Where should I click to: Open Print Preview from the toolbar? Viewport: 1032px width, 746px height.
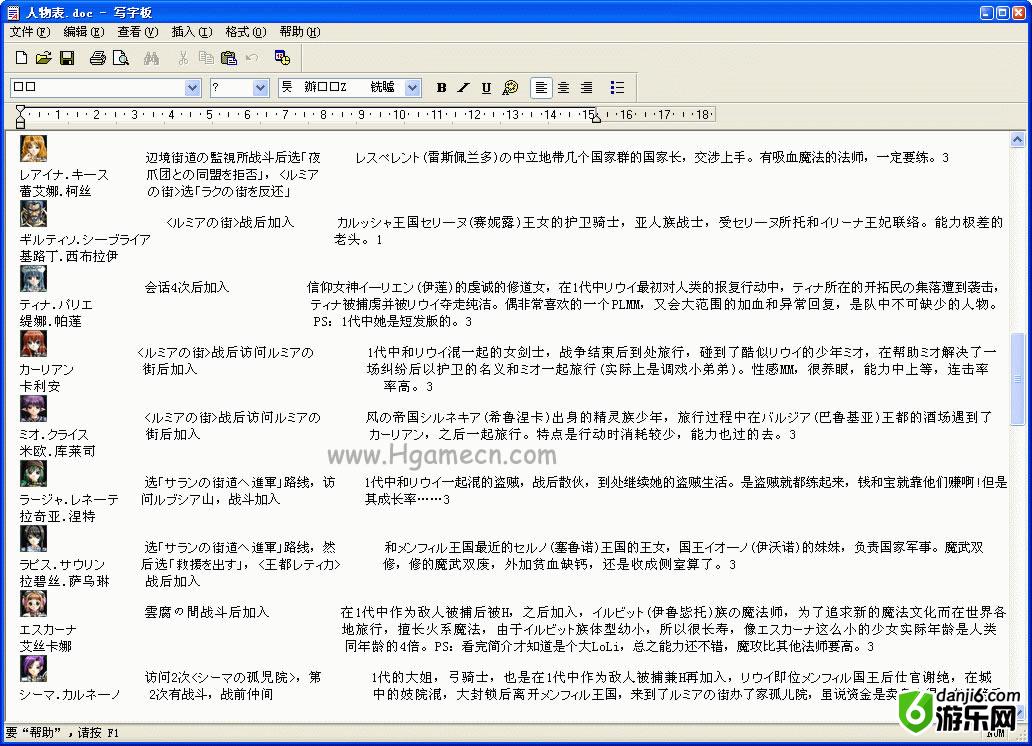coord(120,58)
